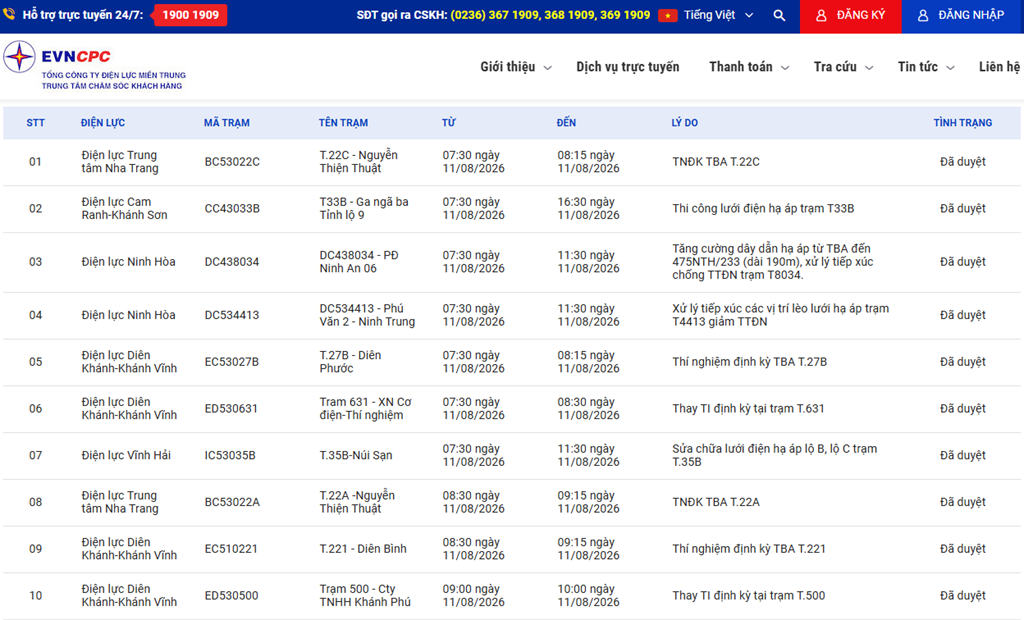The image size is (1024, 620).
Task: Click user icon in Đăng nhập button
Action: (923, 16)
